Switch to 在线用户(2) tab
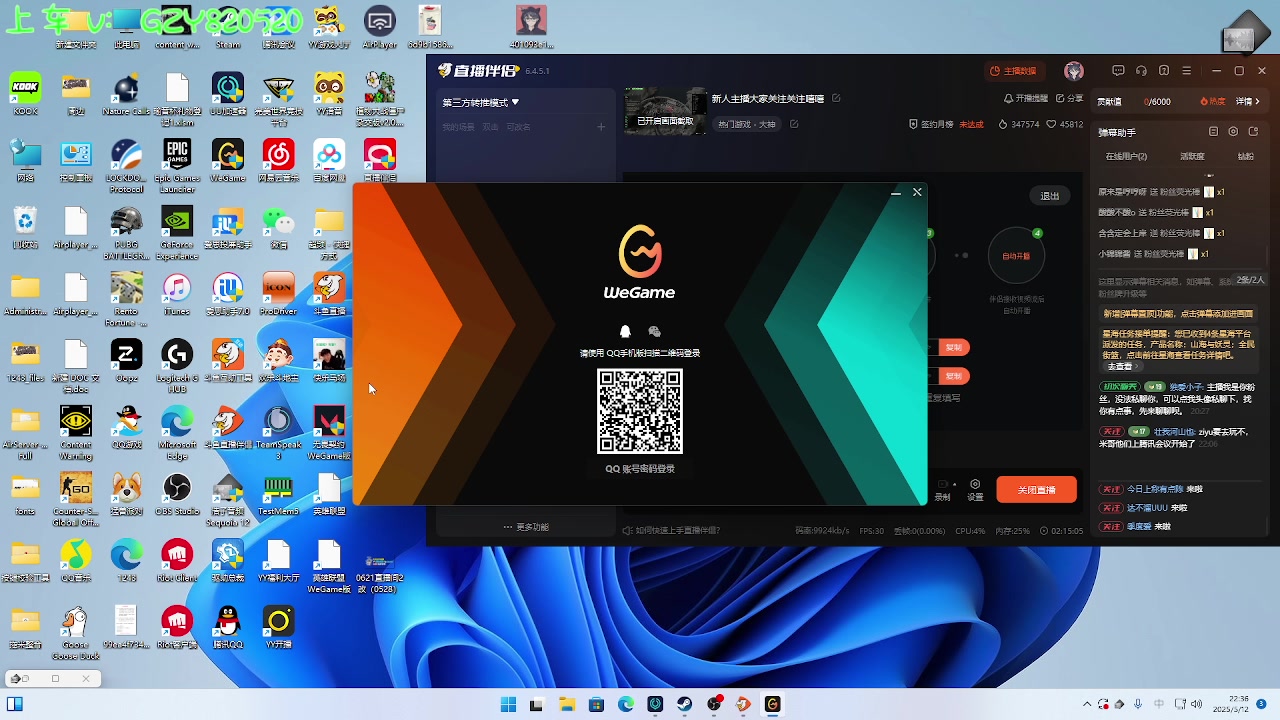Screen dimensions: 1280x720 tap(1126, 157)
